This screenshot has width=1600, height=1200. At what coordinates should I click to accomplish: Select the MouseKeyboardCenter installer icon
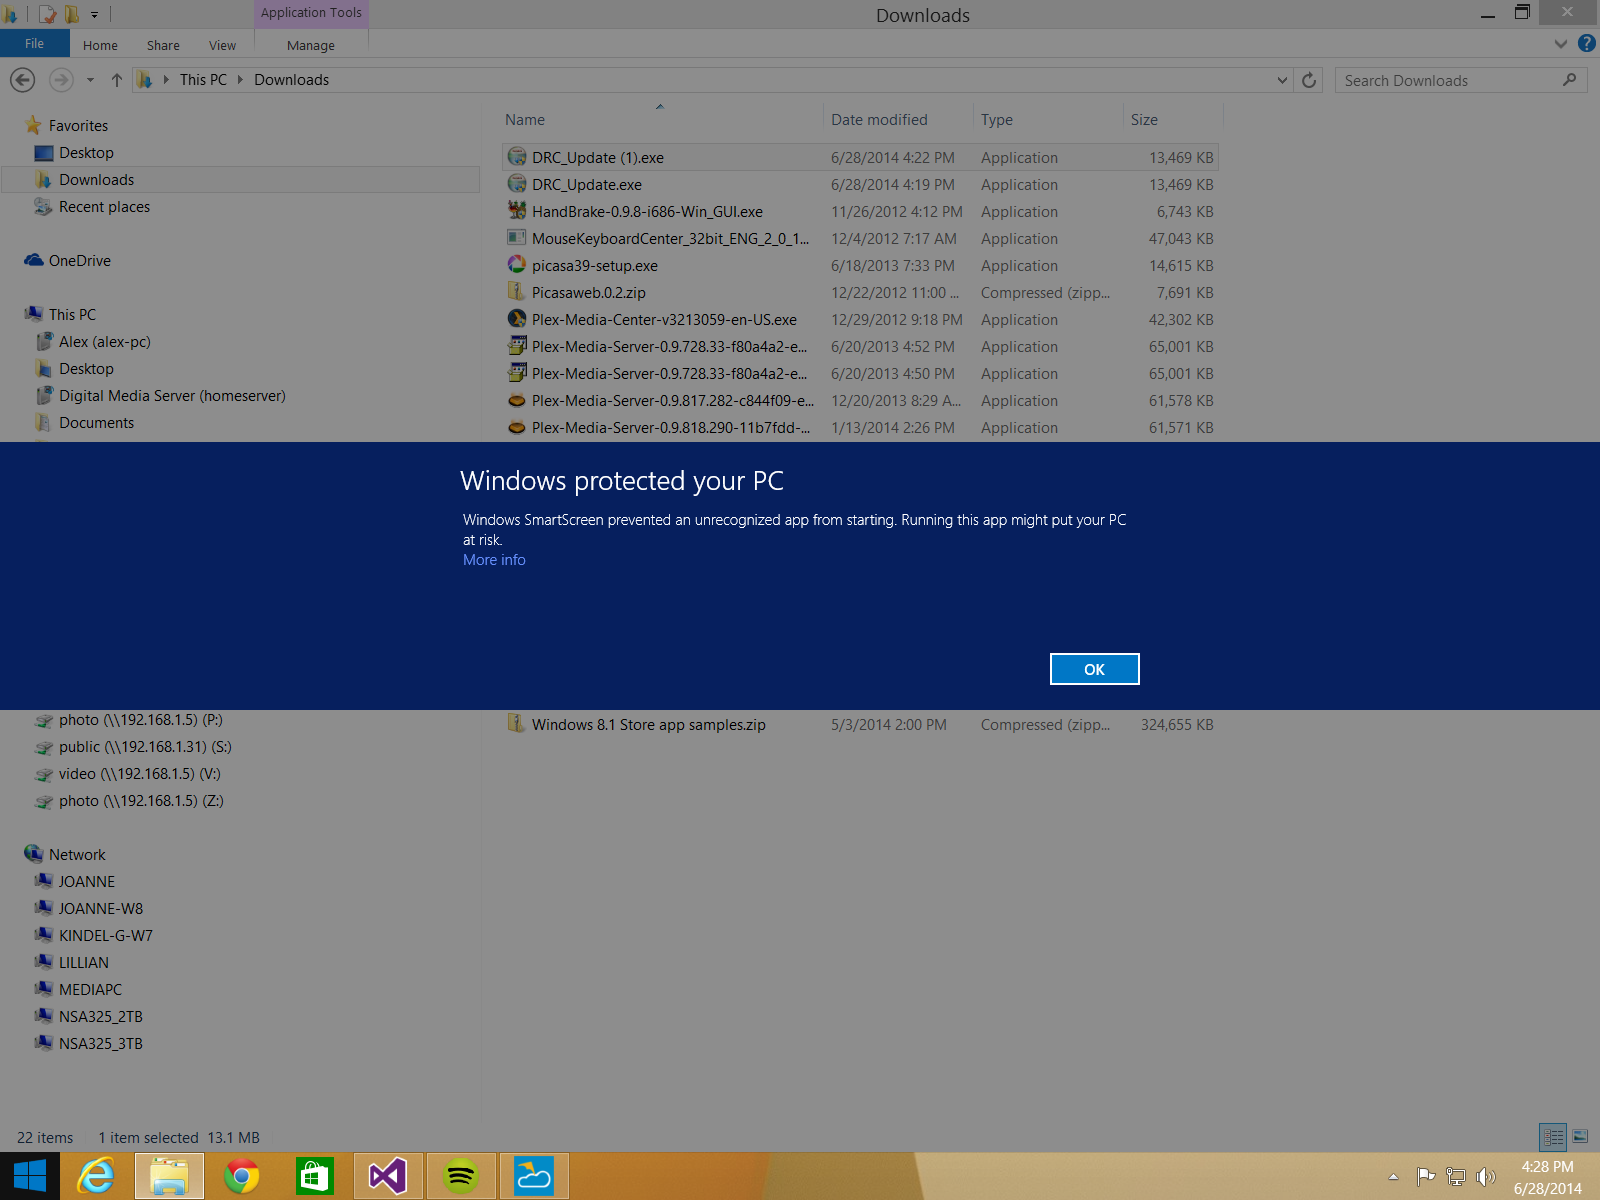517,237
